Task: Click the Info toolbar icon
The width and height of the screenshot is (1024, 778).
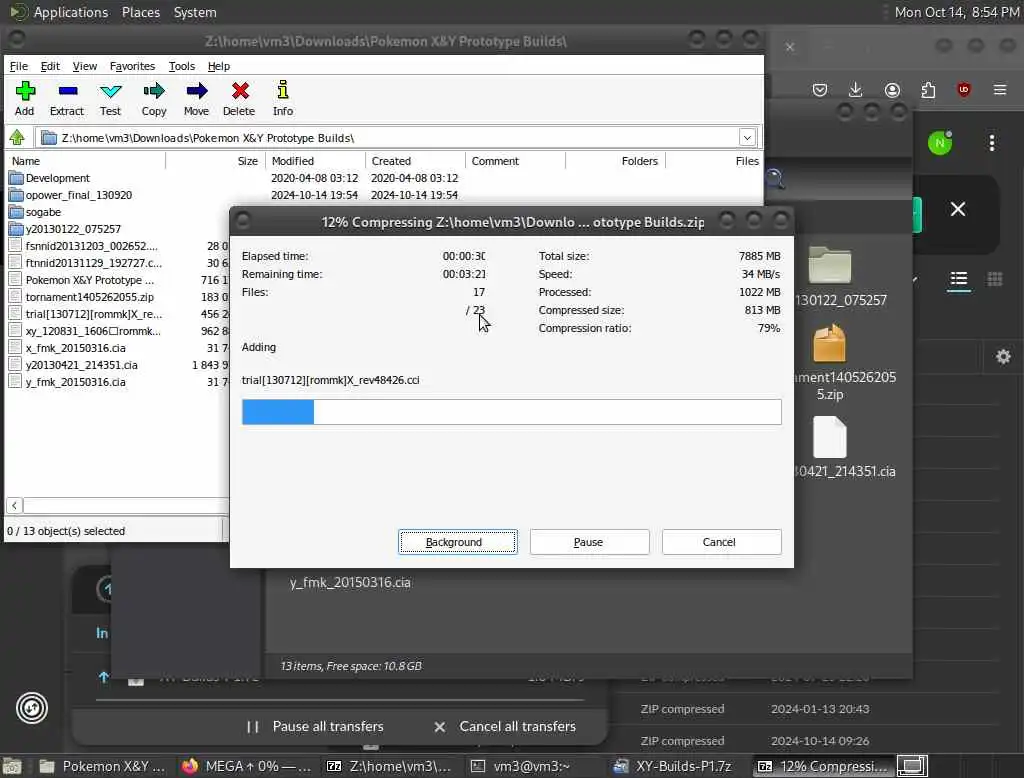Action: (x=283, y=98)
